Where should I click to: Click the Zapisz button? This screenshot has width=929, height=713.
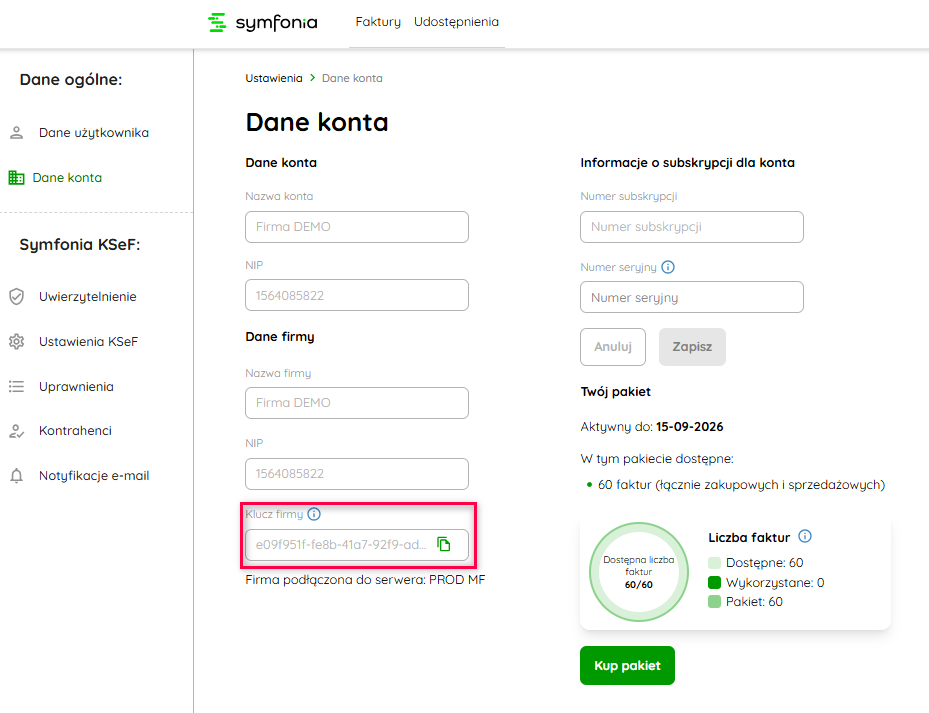[692, 347]
